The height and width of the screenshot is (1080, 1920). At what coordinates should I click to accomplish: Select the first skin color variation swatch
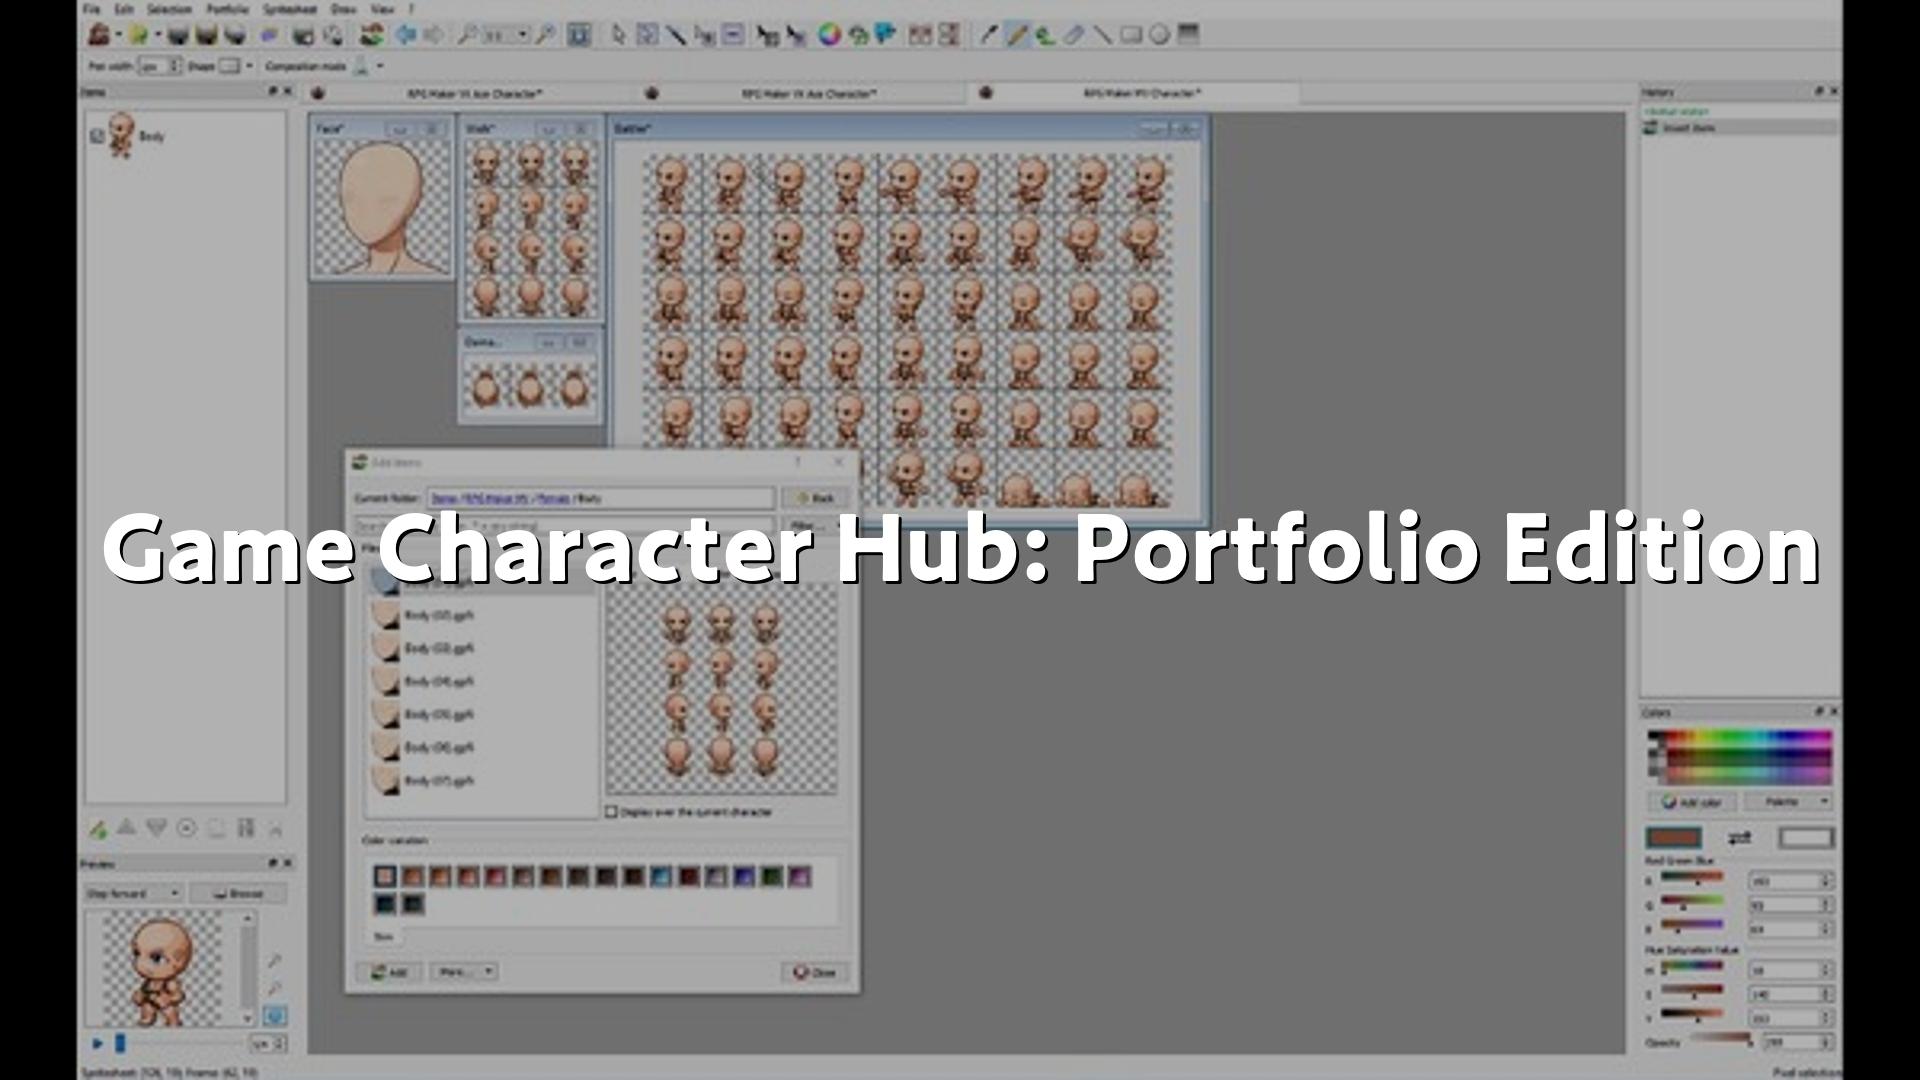(385, 876)
